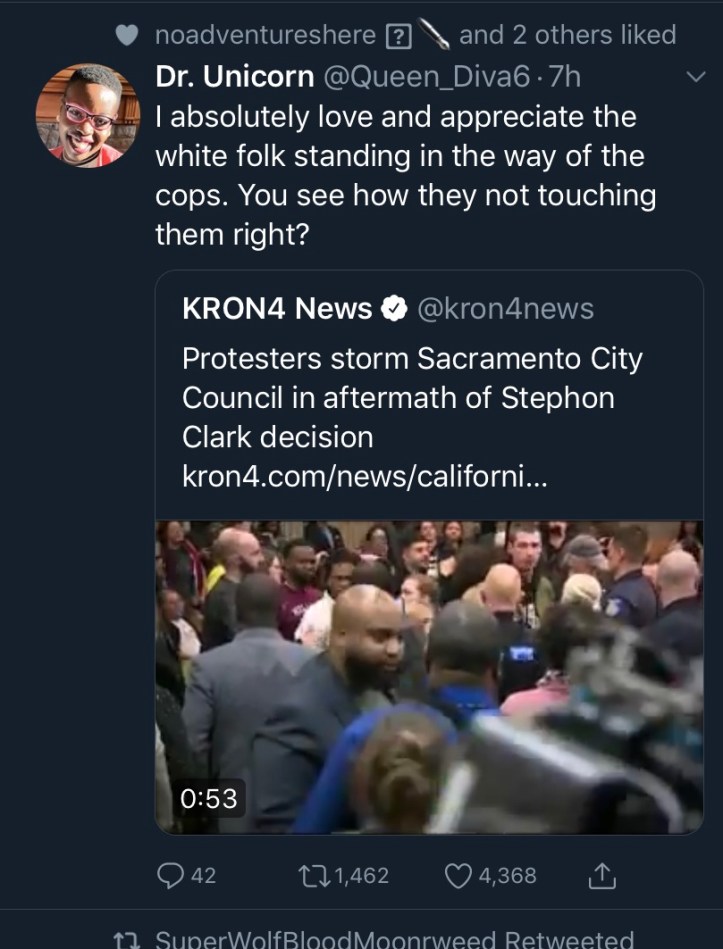
Task: Click the verified badge next to KRON4 News
Action: click(x=395, y=309)
